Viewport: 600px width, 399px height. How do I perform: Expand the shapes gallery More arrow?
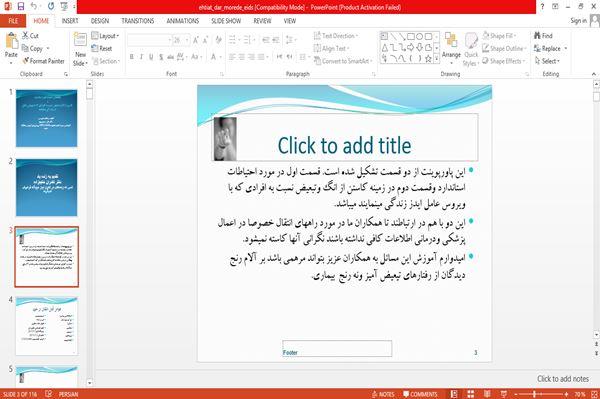click(436, 59)
